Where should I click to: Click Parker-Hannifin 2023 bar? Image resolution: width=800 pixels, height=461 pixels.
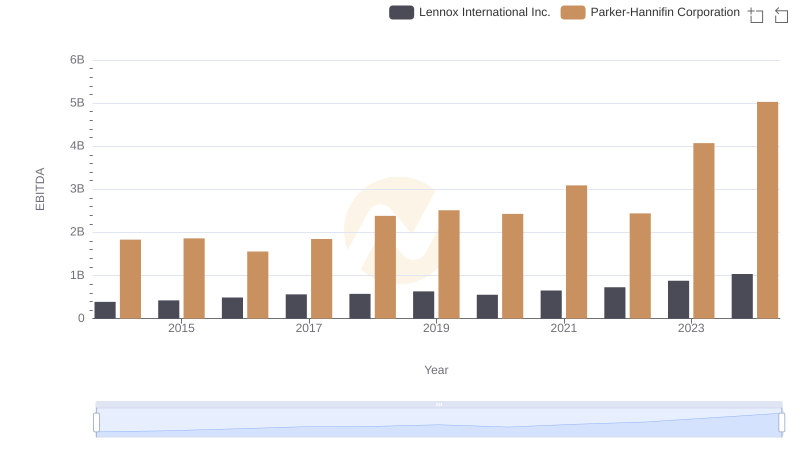(704, 230)
